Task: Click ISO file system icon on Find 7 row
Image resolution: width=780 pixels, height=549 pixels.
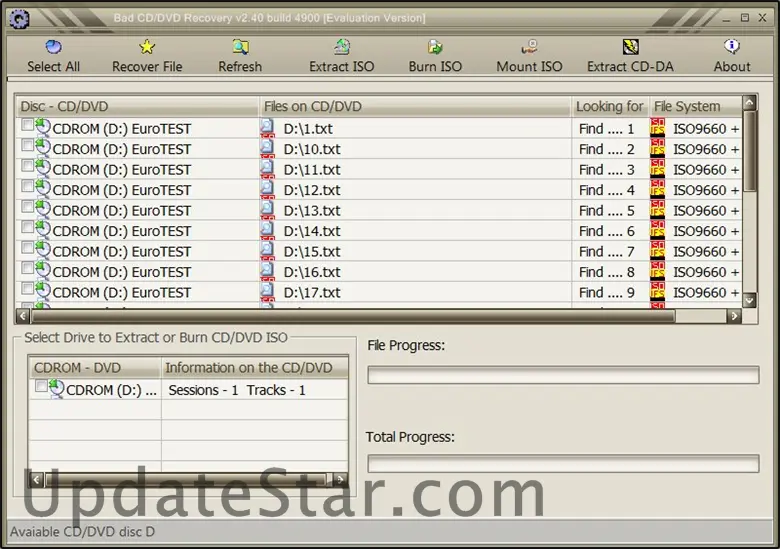Action: (x=657, y=250)
